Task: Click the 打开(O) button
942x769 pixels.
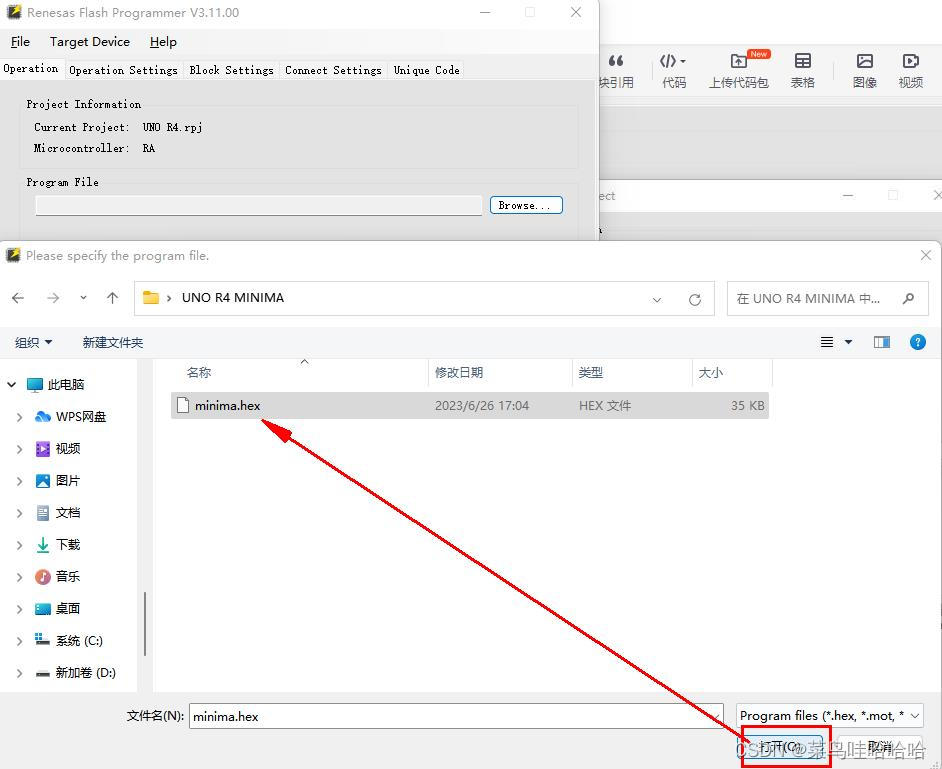Action: pyautogui.click(x=780, y=747)
